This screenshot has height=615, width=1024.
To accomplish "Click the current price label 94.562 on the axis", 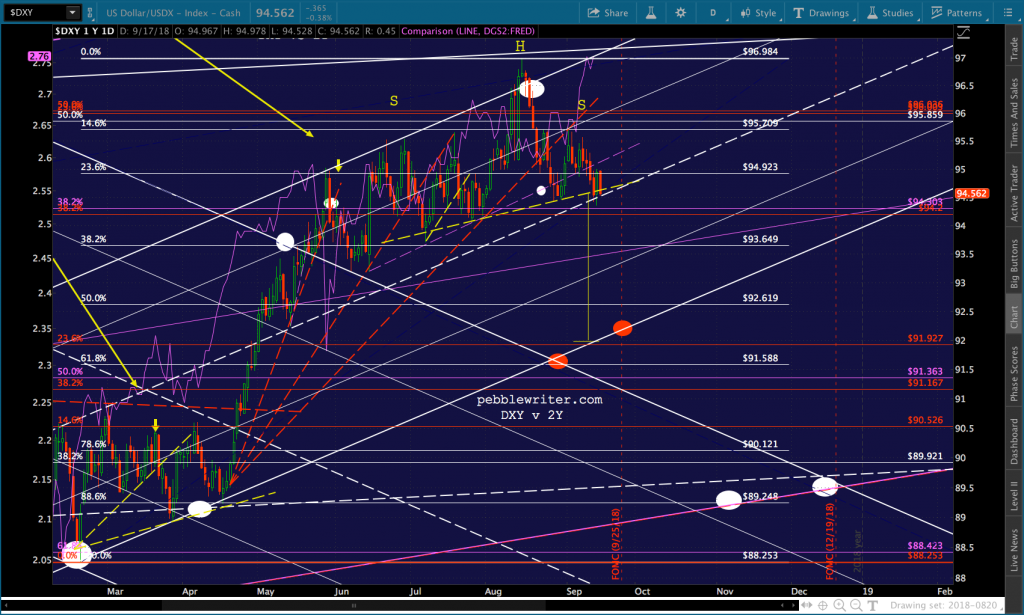I will pos(971,193).
